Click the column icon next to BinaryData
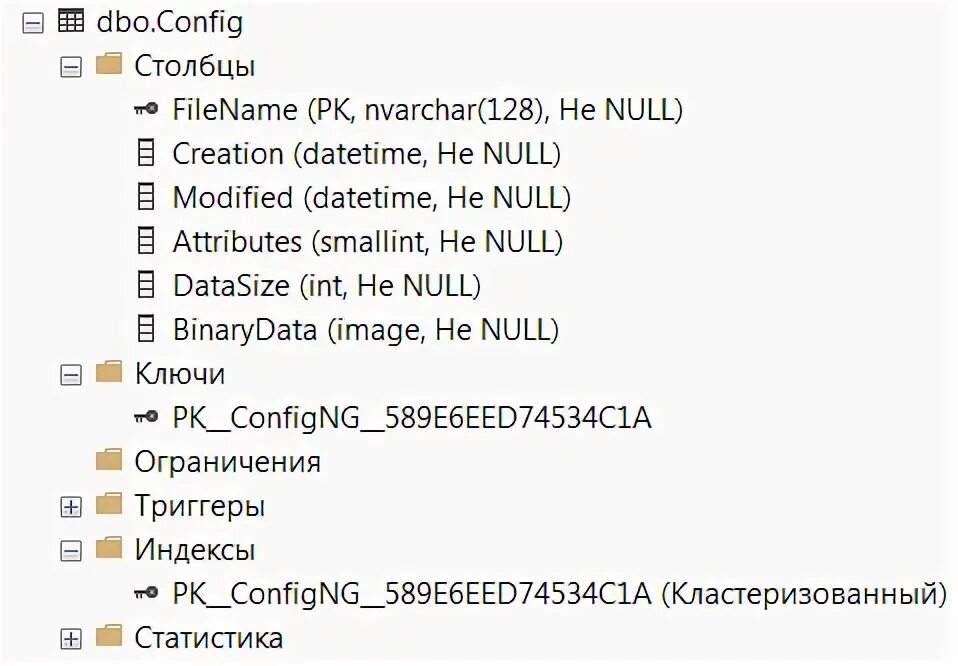 [146, 330]
